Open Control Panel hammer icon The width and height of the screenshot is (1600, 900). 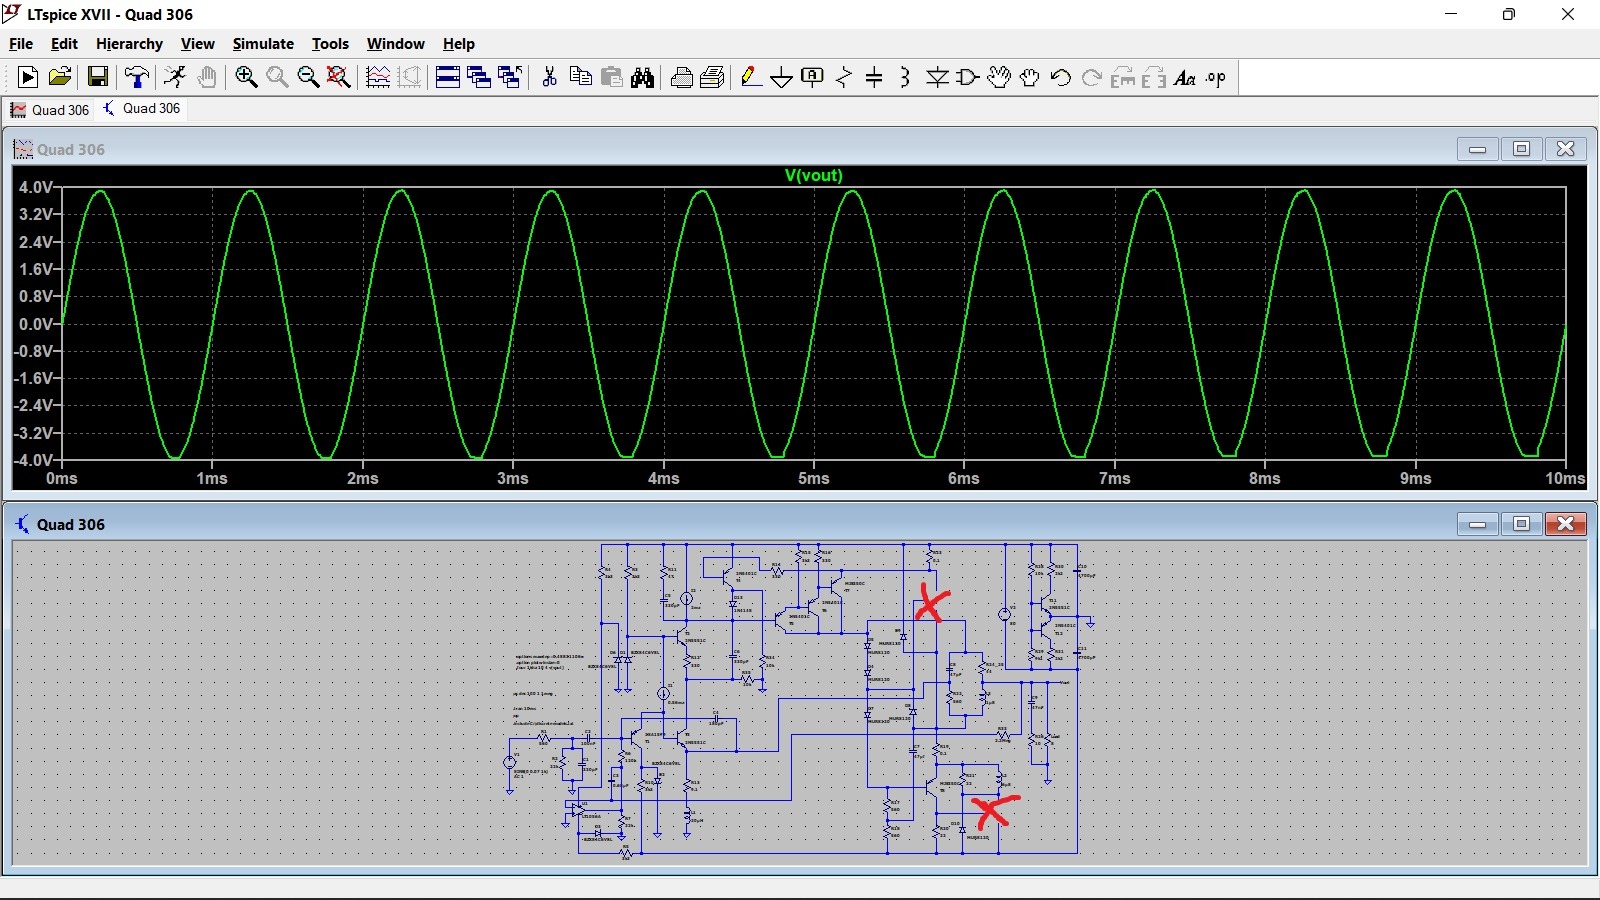pyautogui.click(x=137, y=77)
